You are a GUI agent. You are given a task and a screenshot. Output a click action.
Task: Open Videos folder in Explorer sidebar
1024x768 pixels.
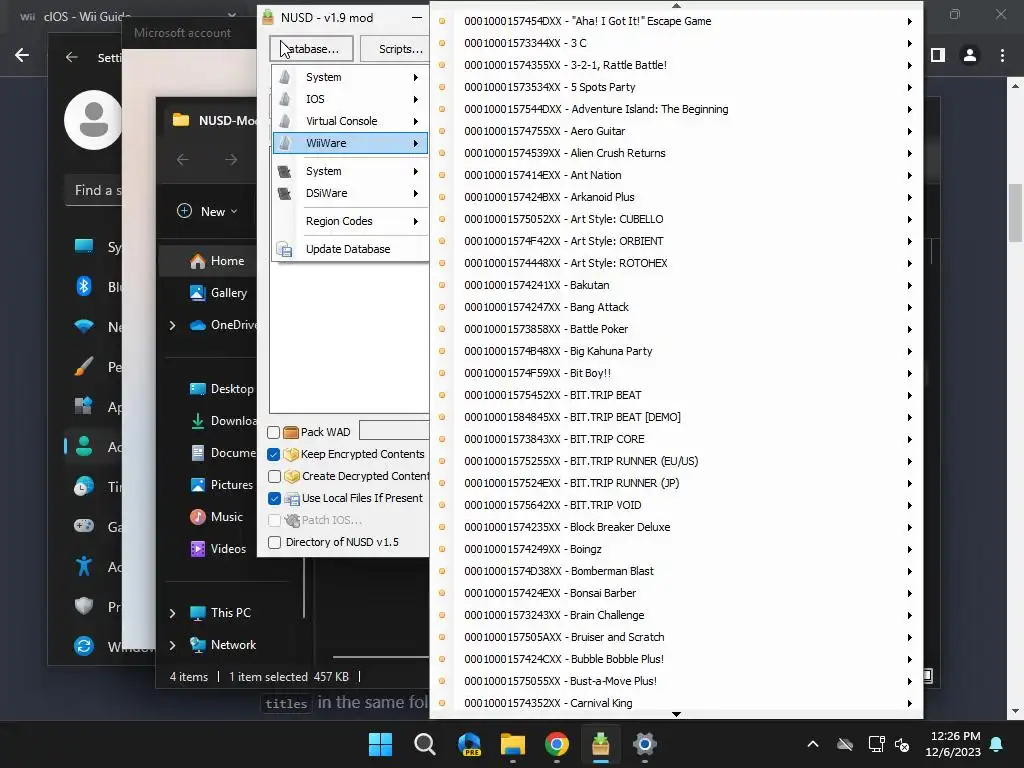[x=218, y=549]
